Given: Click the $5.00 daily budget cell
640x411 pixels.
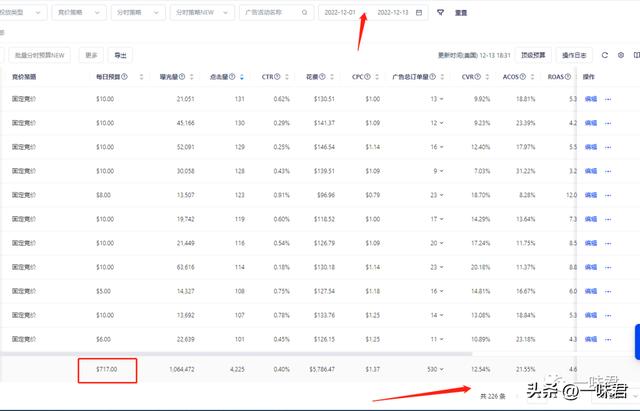Looking at the screenshot, I should pyautogui.click(x=104, y=291).
